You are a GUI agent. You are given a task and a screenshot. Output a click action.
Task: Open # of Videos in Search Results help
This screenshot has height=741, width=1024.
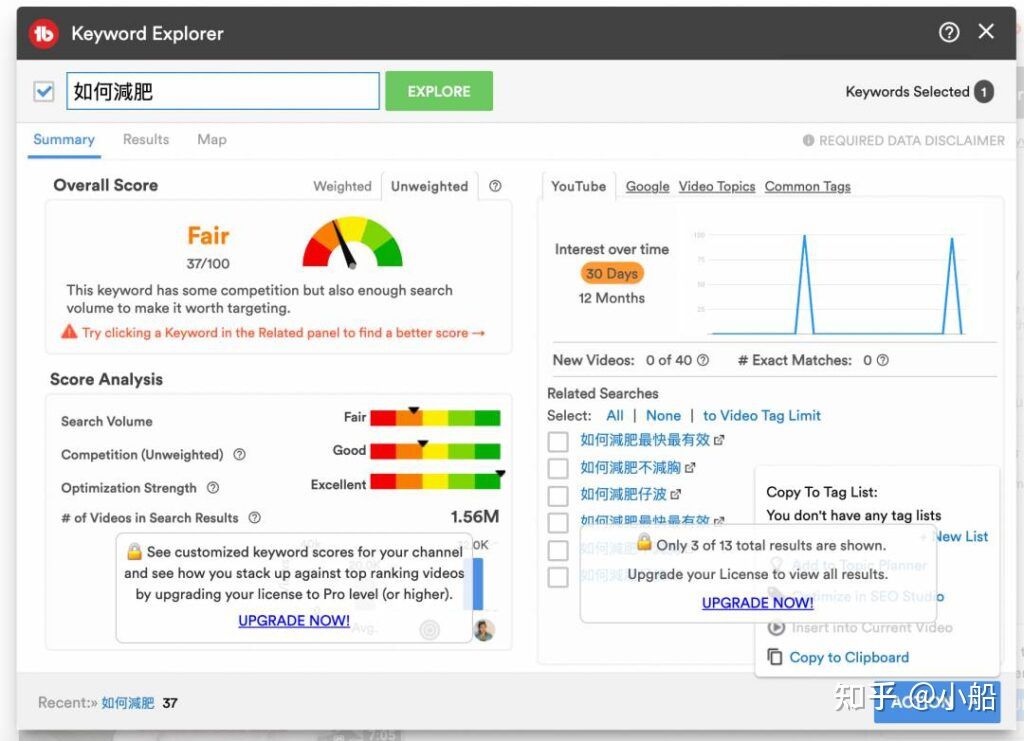[x=255, y=518]
